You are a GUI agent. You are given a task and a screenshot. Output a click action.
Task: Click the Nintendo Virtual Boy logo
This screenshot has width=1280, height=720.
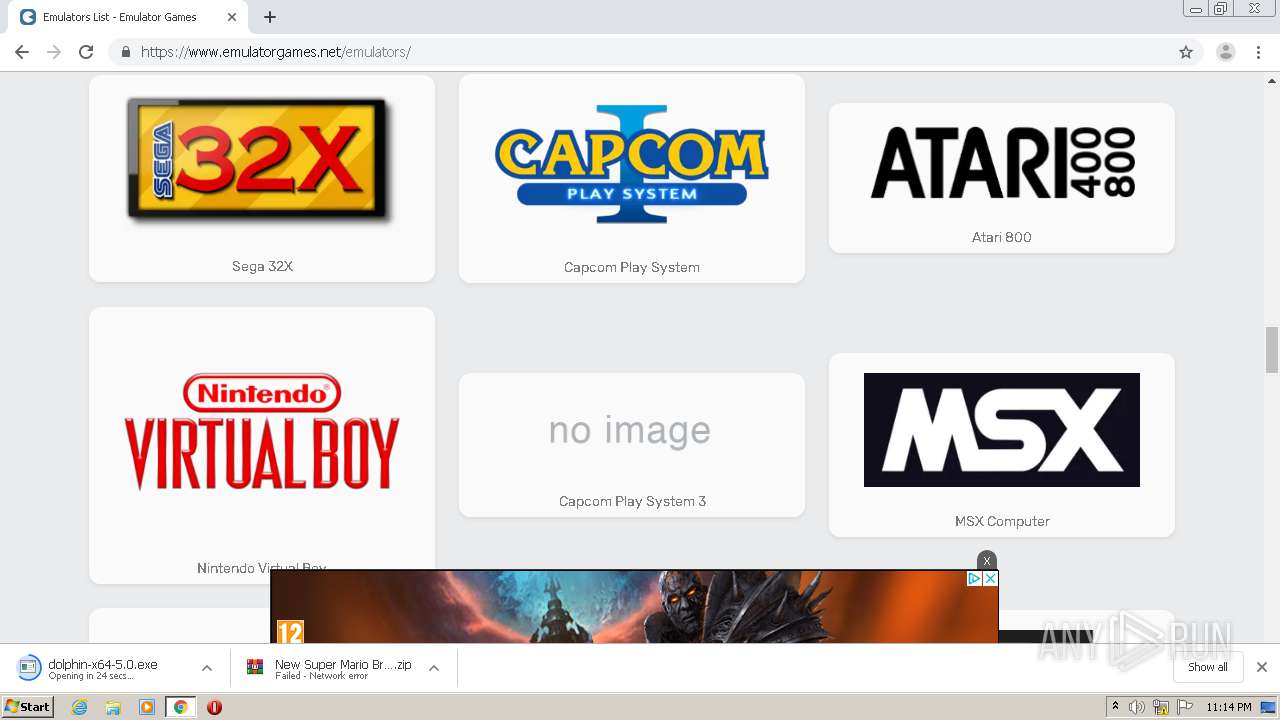pyautogui.click(x=261, y=432)
